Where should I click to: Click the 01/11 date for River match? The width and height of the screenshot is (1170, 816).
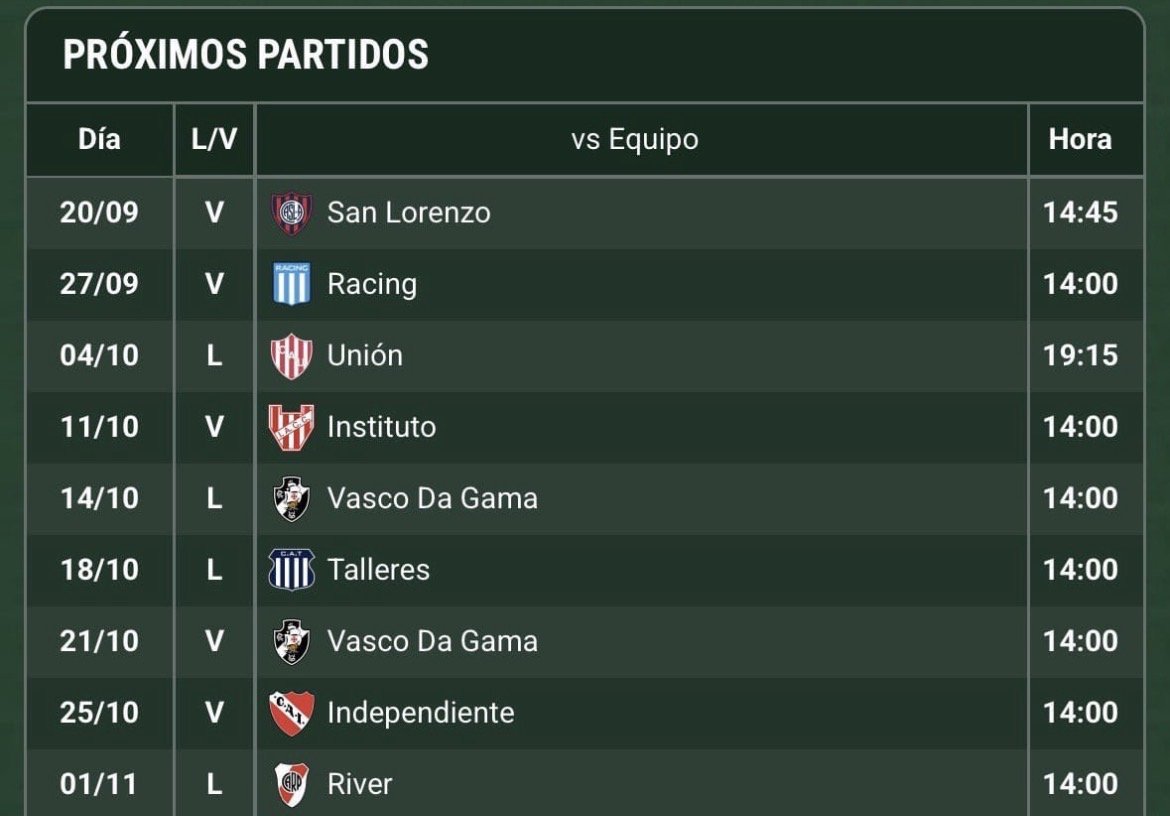click(99, 785)
